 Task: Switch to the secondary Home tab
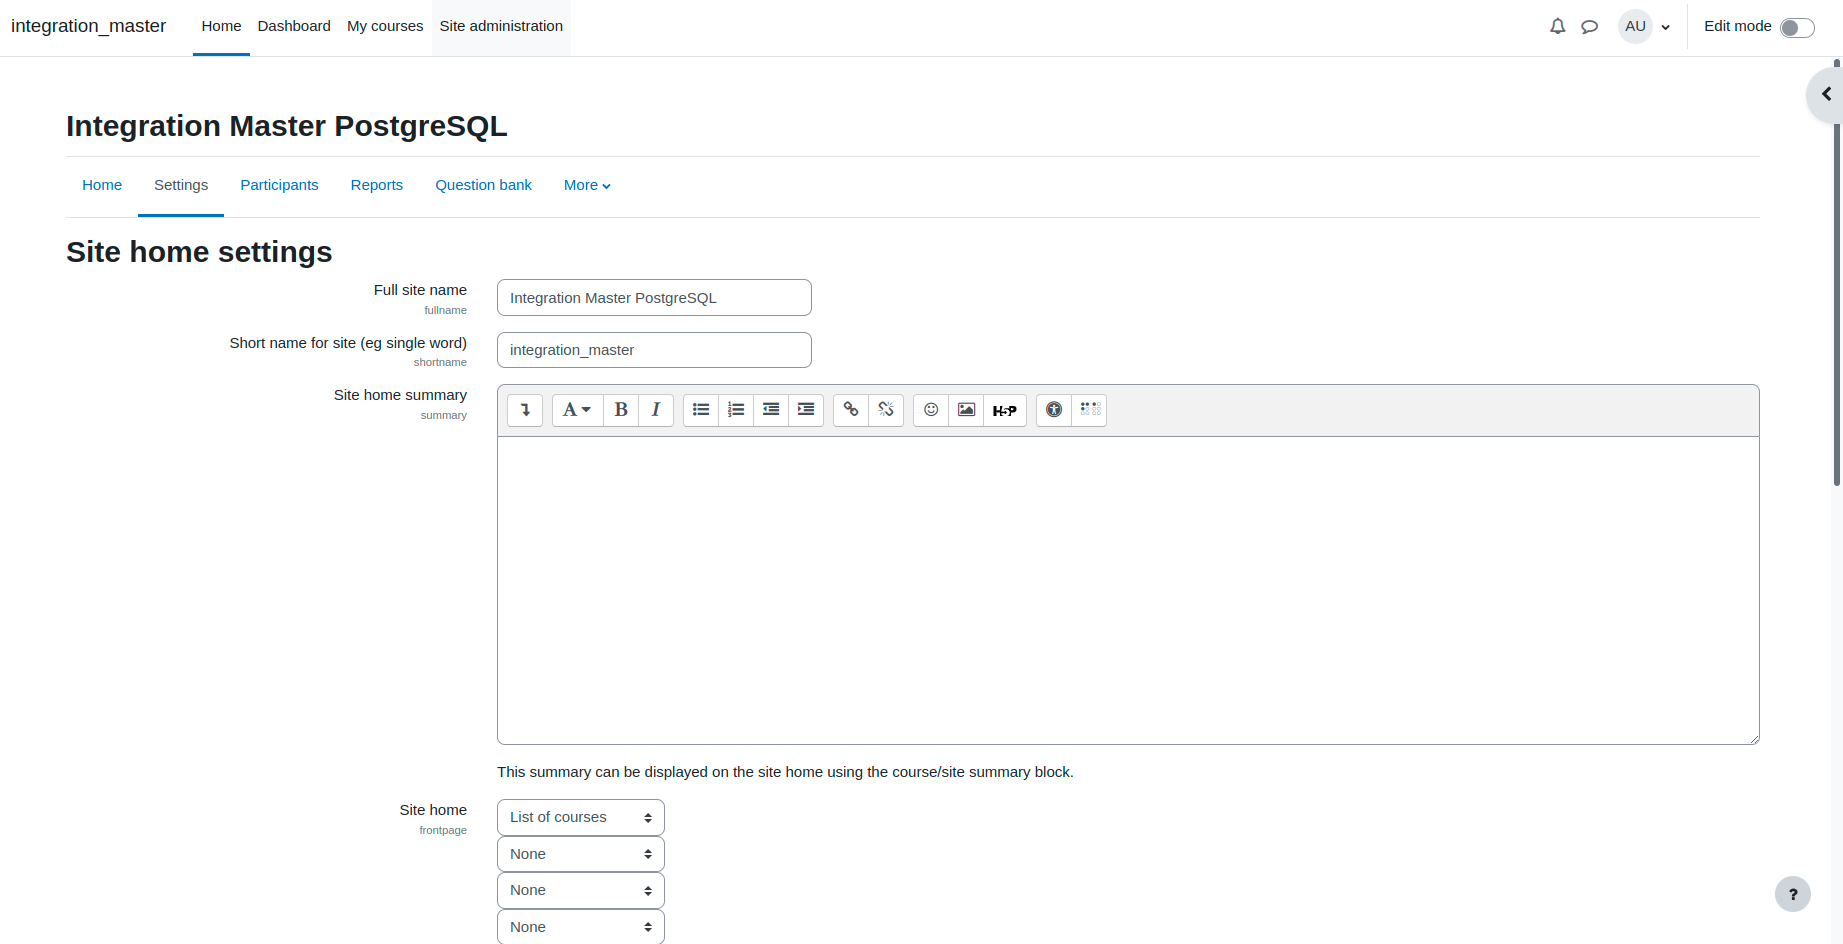pyautogui.click(x=102, y=185)
